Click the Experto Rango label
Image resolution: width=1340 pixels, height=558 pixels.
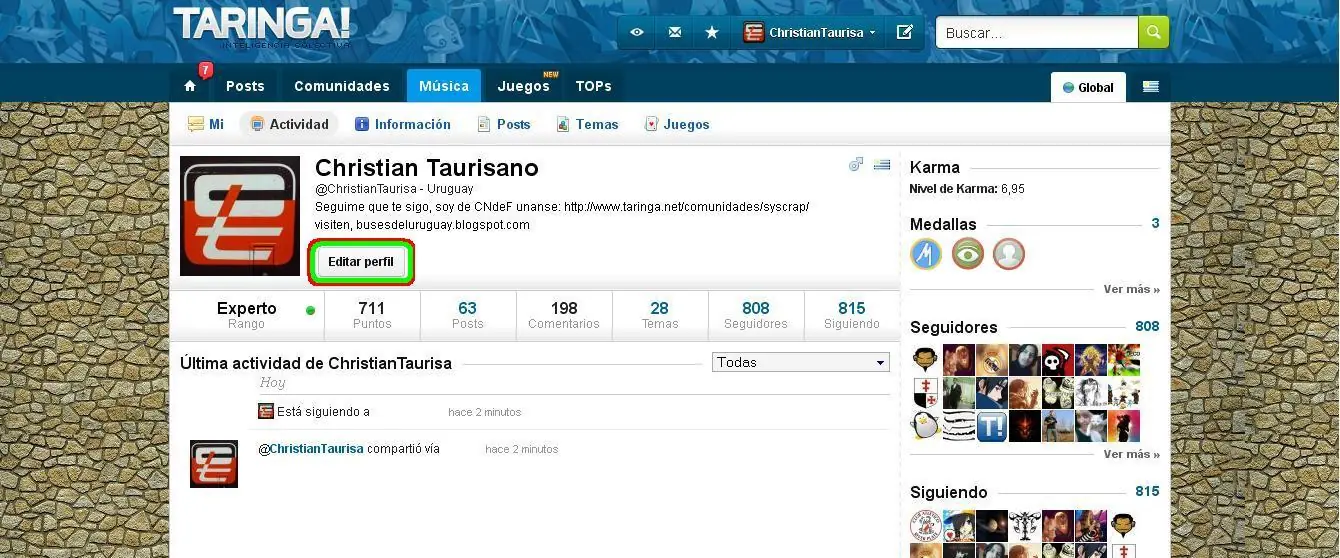pyautogui.click(x=246, y=315)
